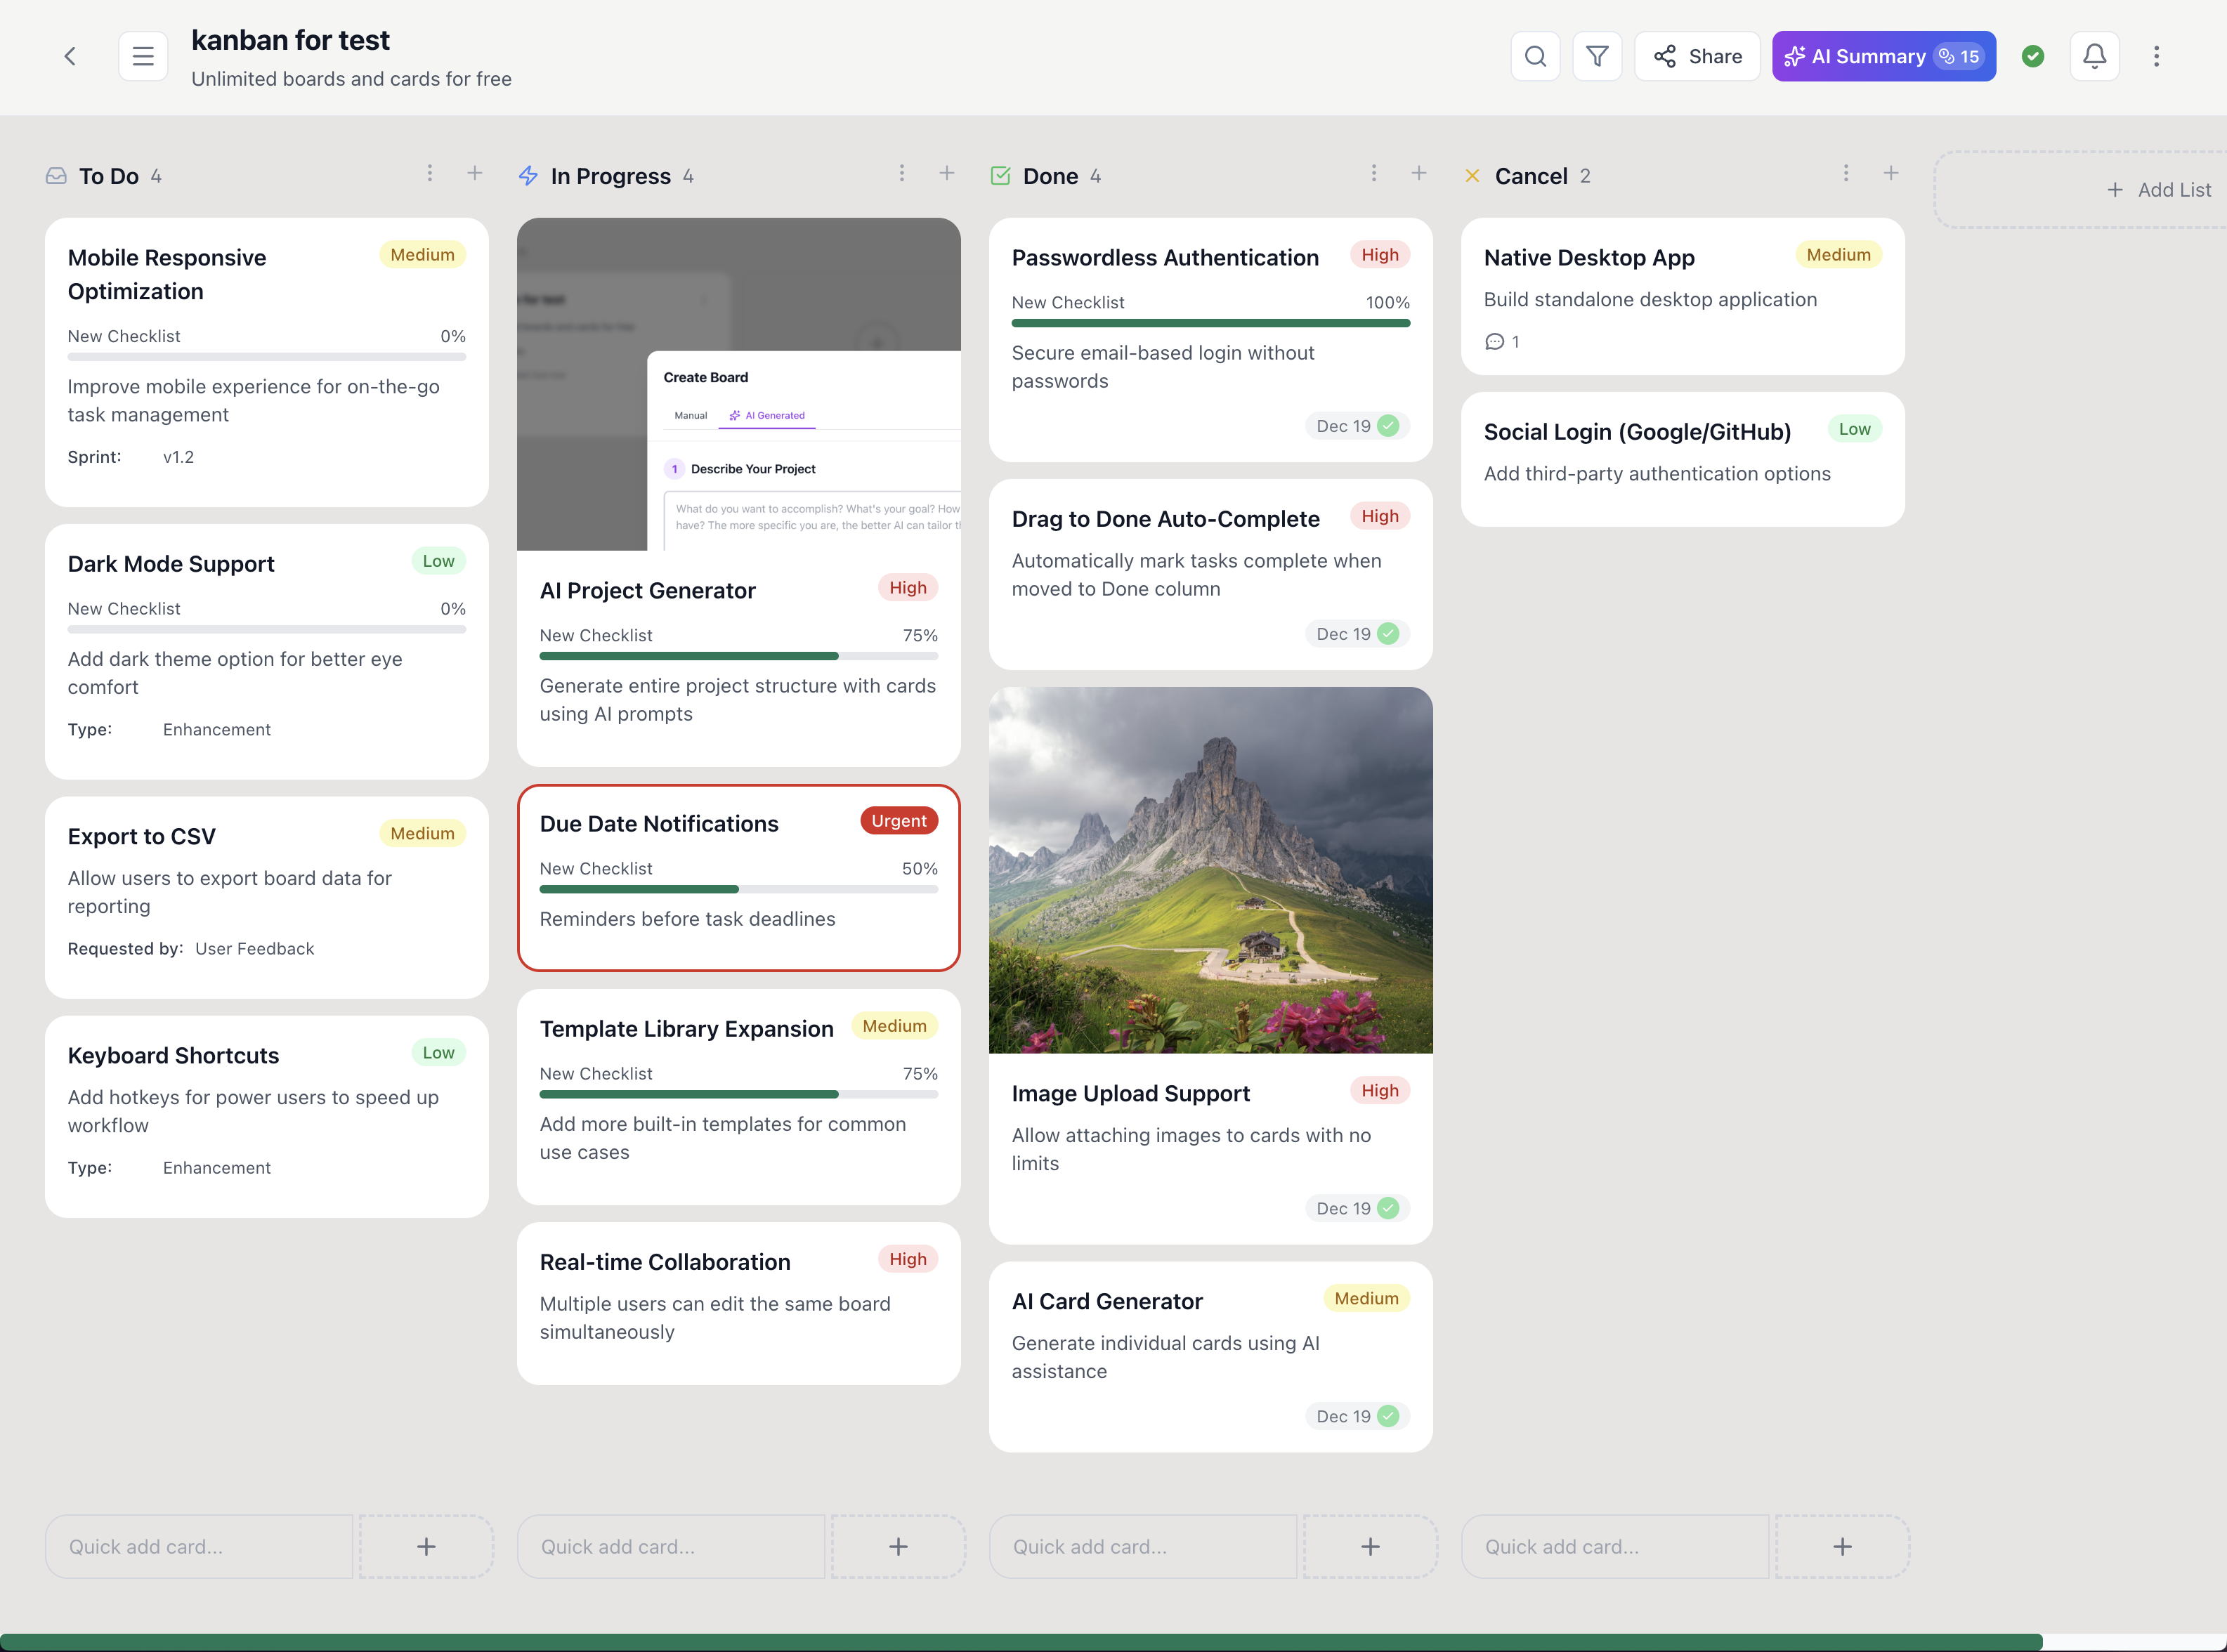Open the hamburger sidebar menu

tap(143, 56)
